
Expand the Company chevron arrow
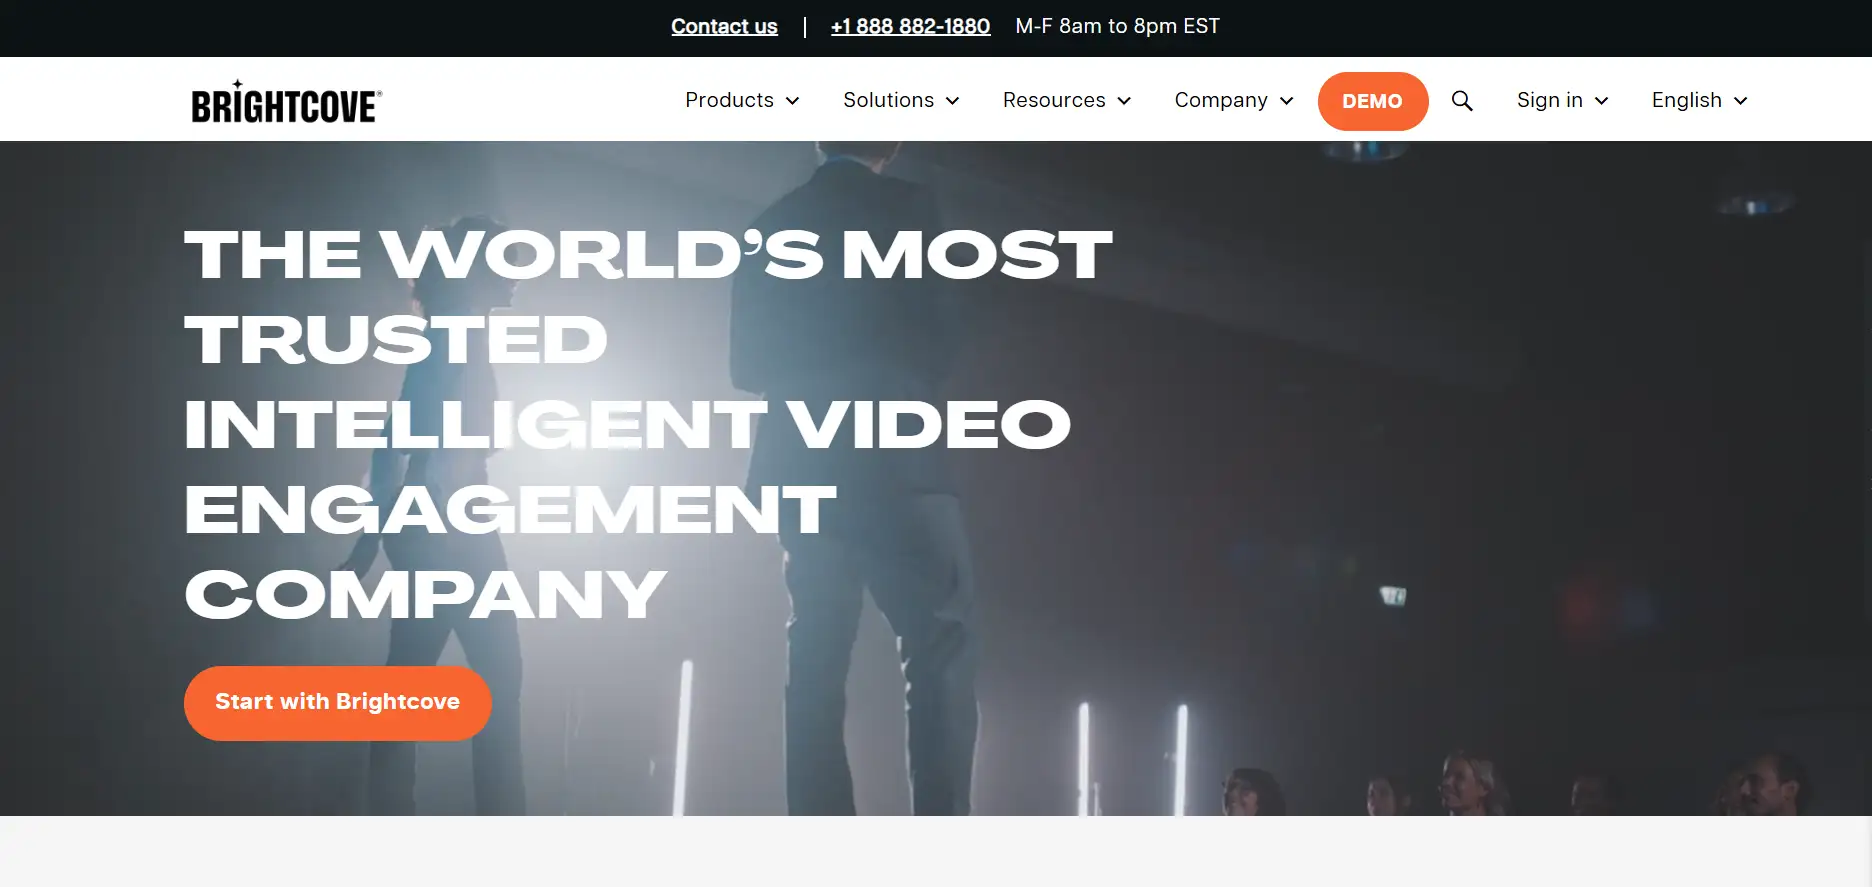(1286, 101)
